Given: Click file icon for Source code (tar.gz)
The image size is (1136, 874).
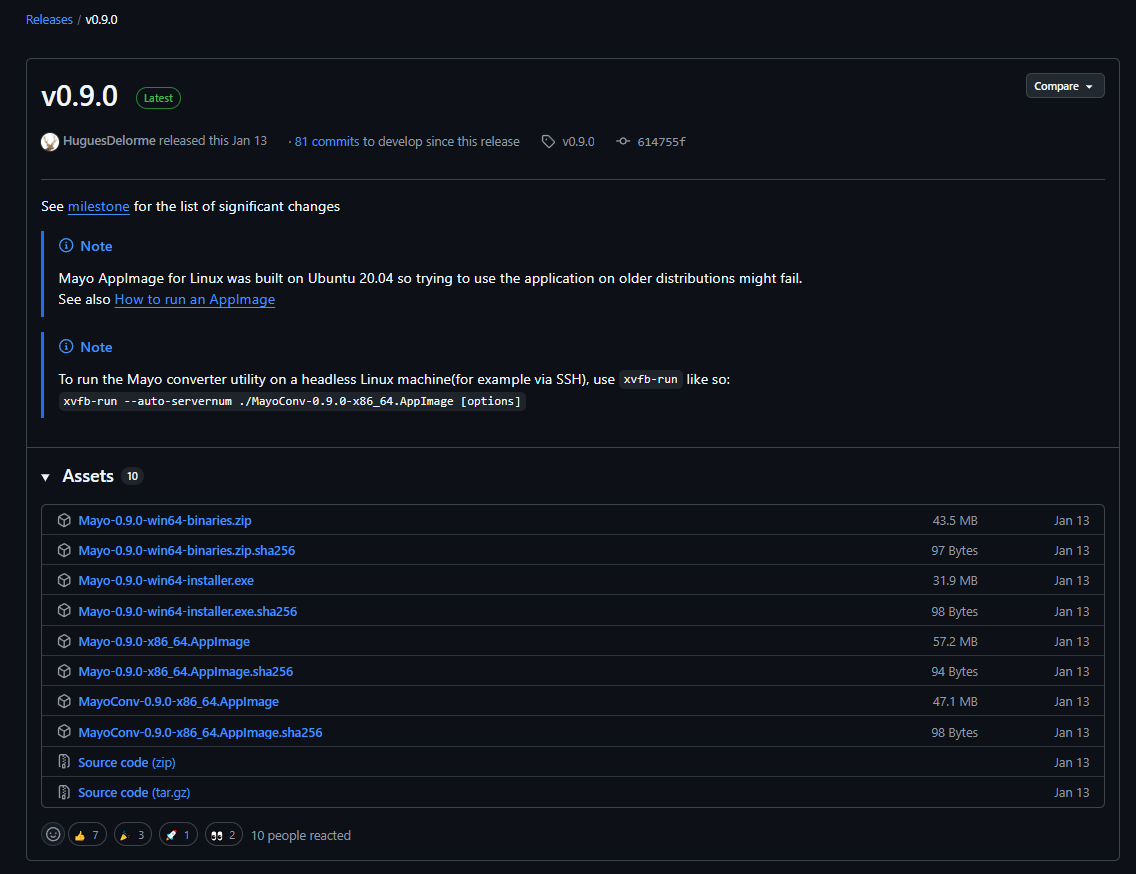Looking at the screenshot, I should pos(64,793).
